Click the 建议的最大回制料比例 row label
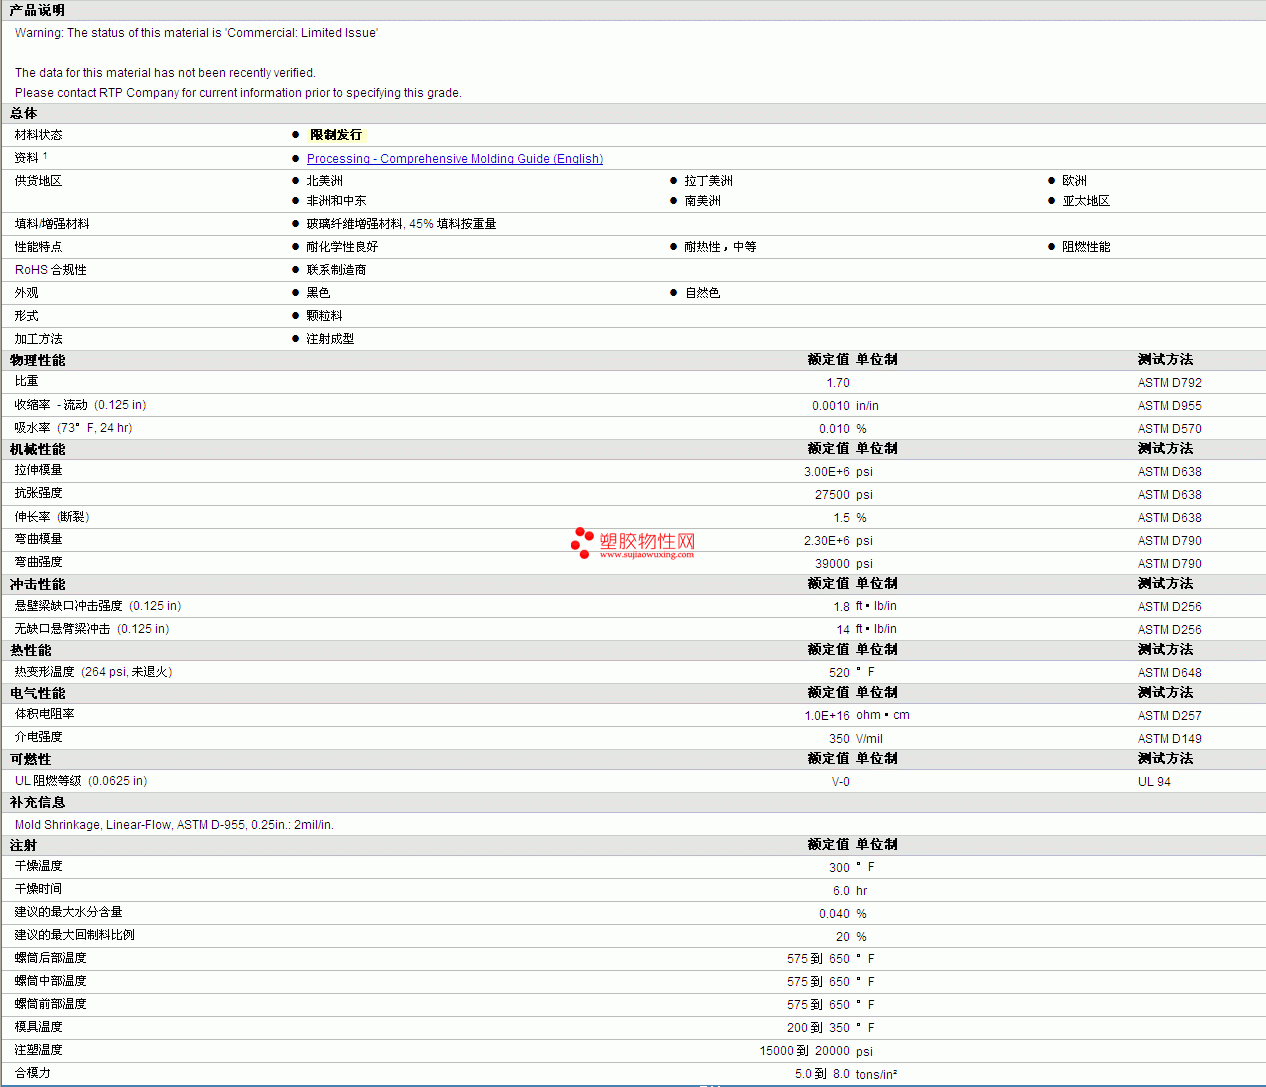This screenshot has height=1087, width=1266. click(74, 935)
